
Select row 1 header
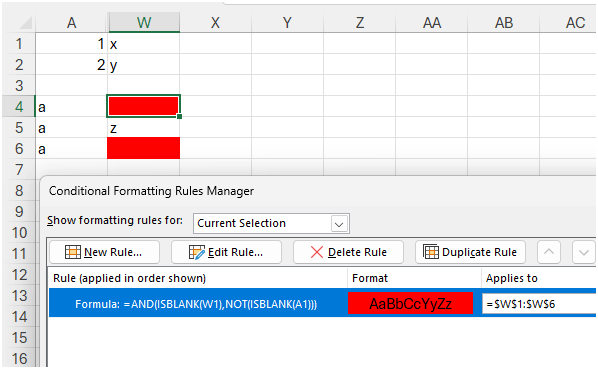point(19,43)
